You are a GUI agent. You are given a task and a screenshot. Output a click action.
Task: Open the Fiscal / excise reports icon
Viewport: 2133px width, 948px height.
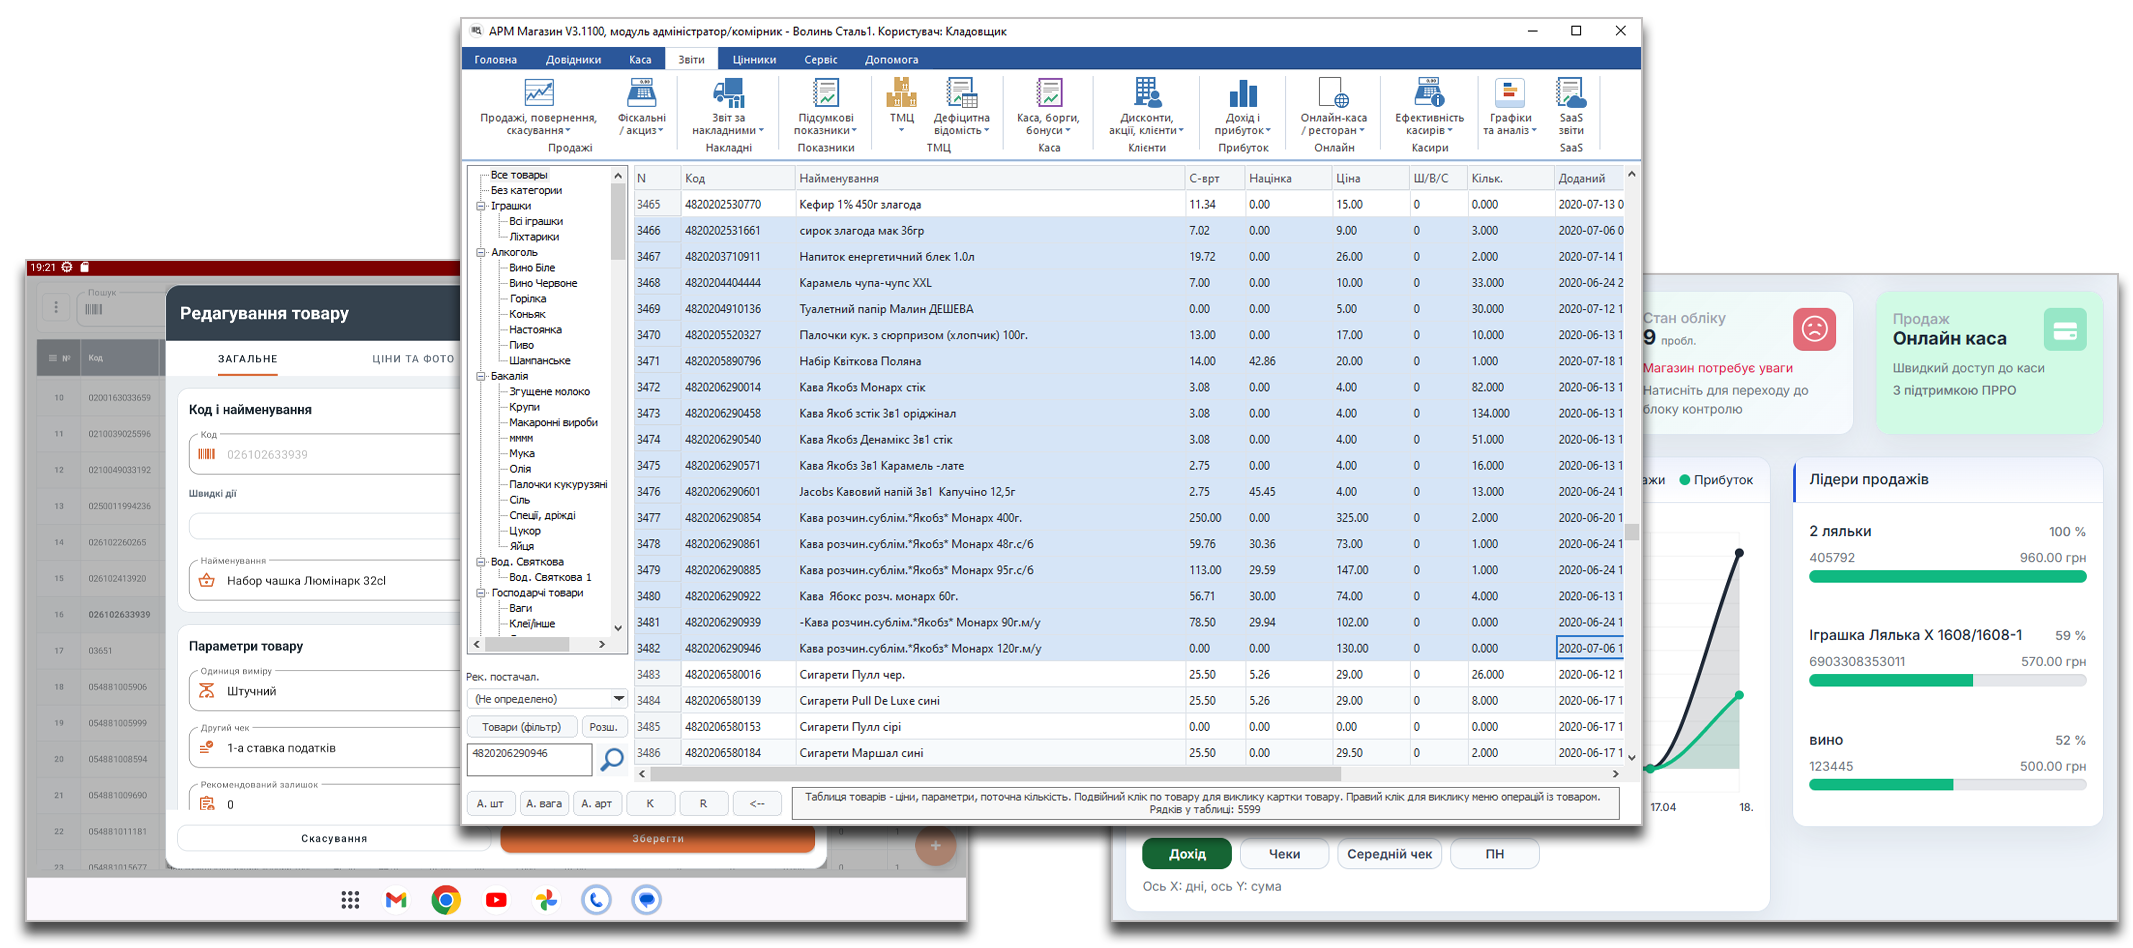tap(641, 93)
